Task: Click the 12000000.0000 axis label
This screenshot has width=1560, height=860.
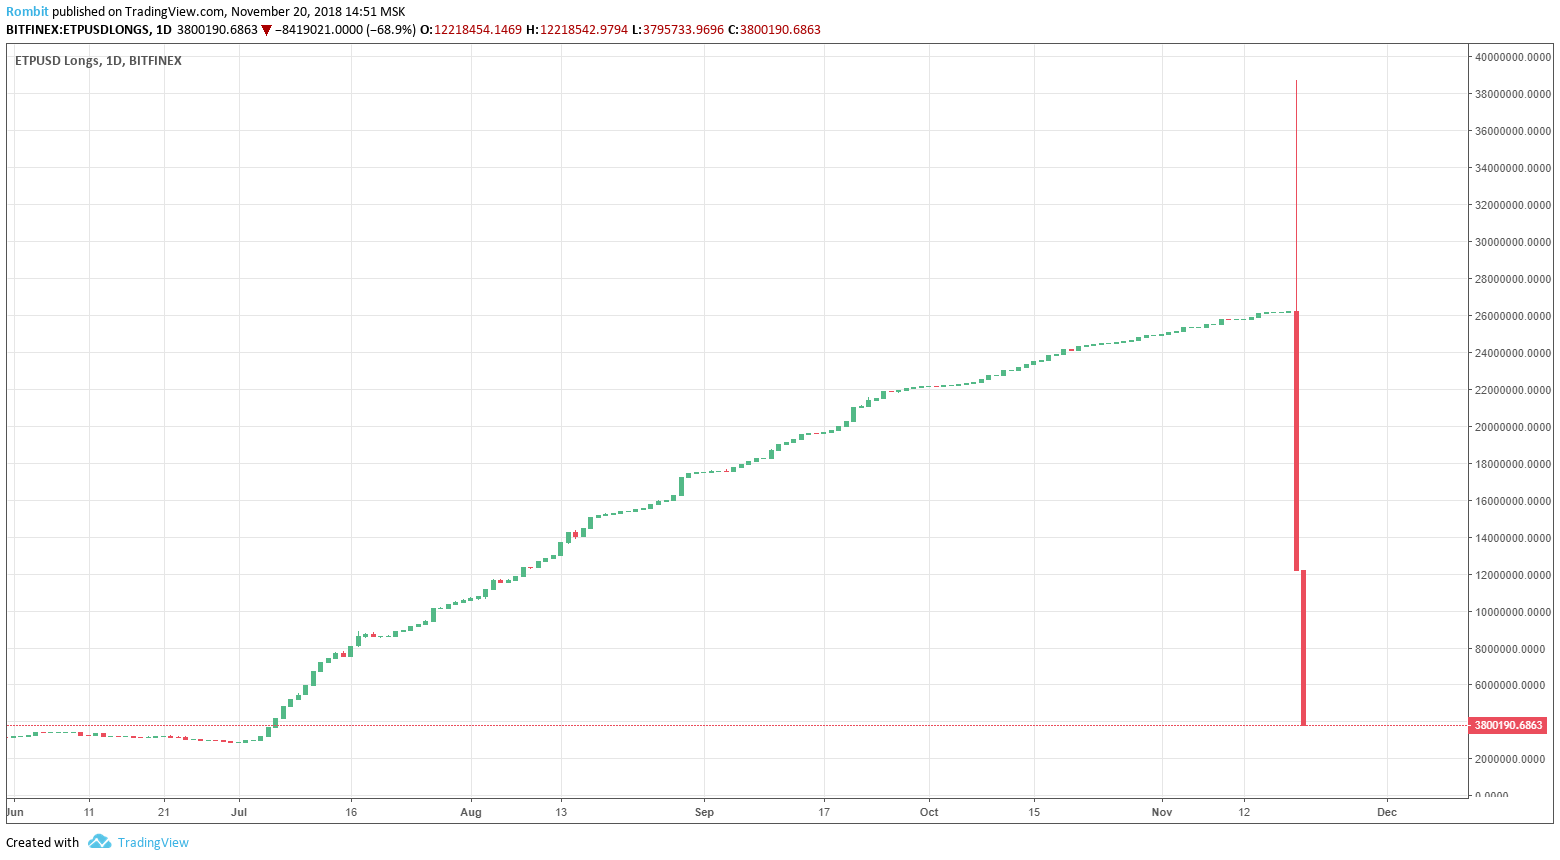Action: click(1513, 575)
